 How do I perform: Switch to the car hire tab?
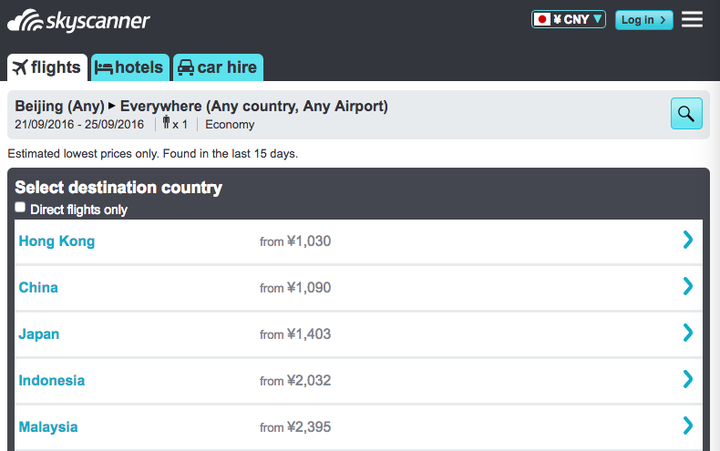pyautogui.click(x=218, y=67)
